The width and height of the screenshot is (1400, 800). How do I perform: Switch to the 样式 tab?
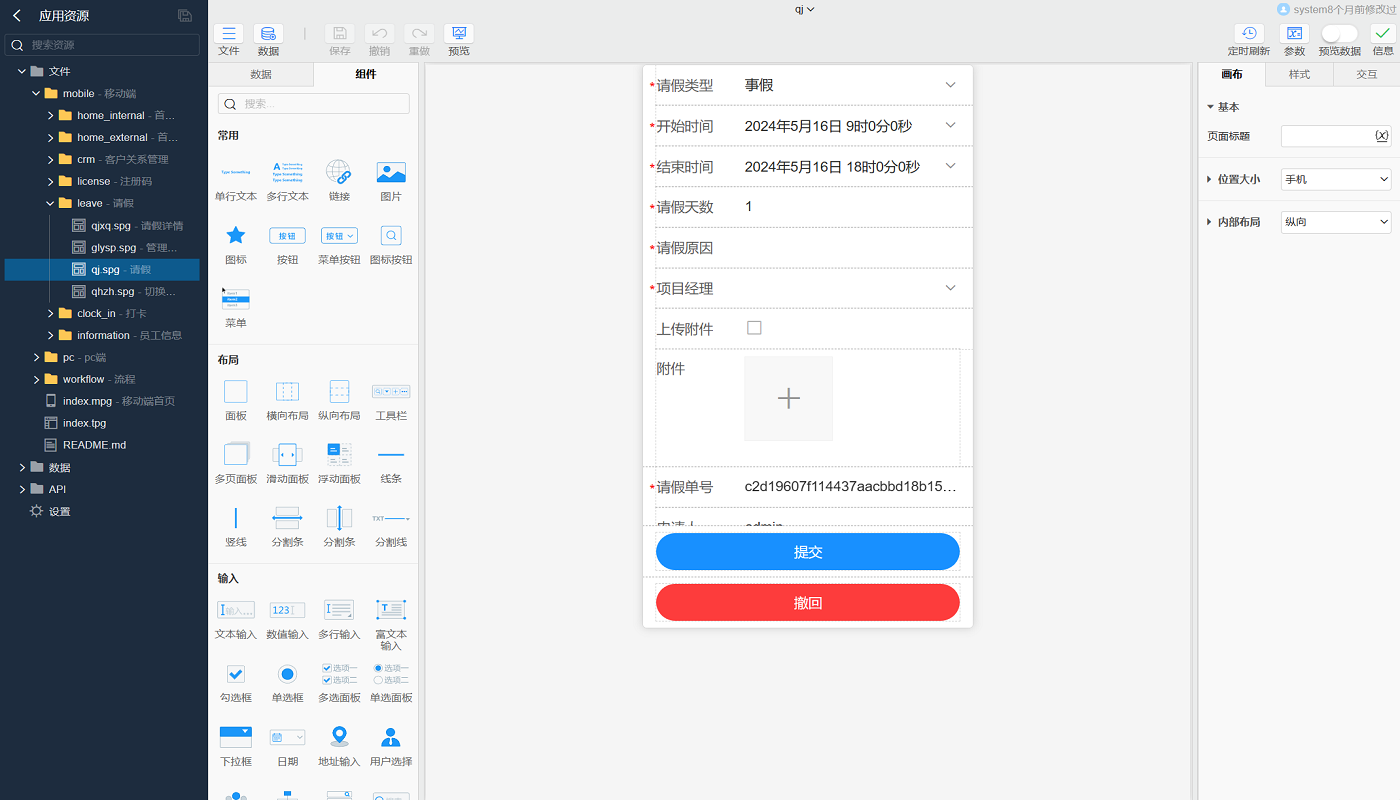tap(1299, 75)
